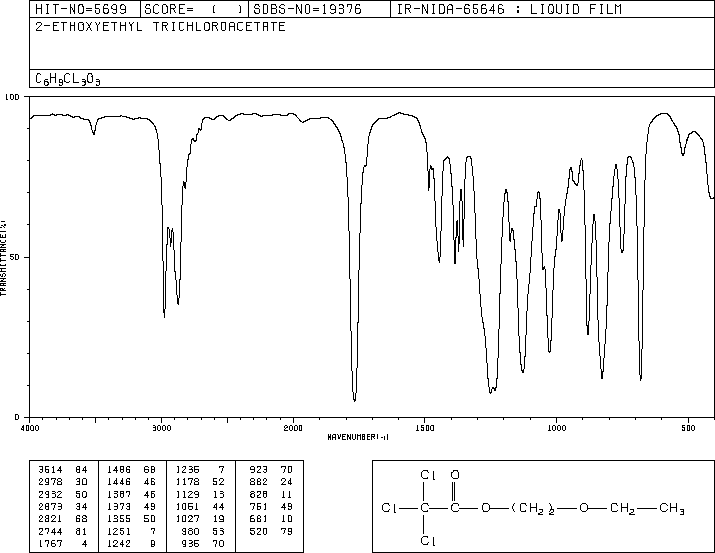Select peak value 1446 in the table

click(x=119, y=482)
